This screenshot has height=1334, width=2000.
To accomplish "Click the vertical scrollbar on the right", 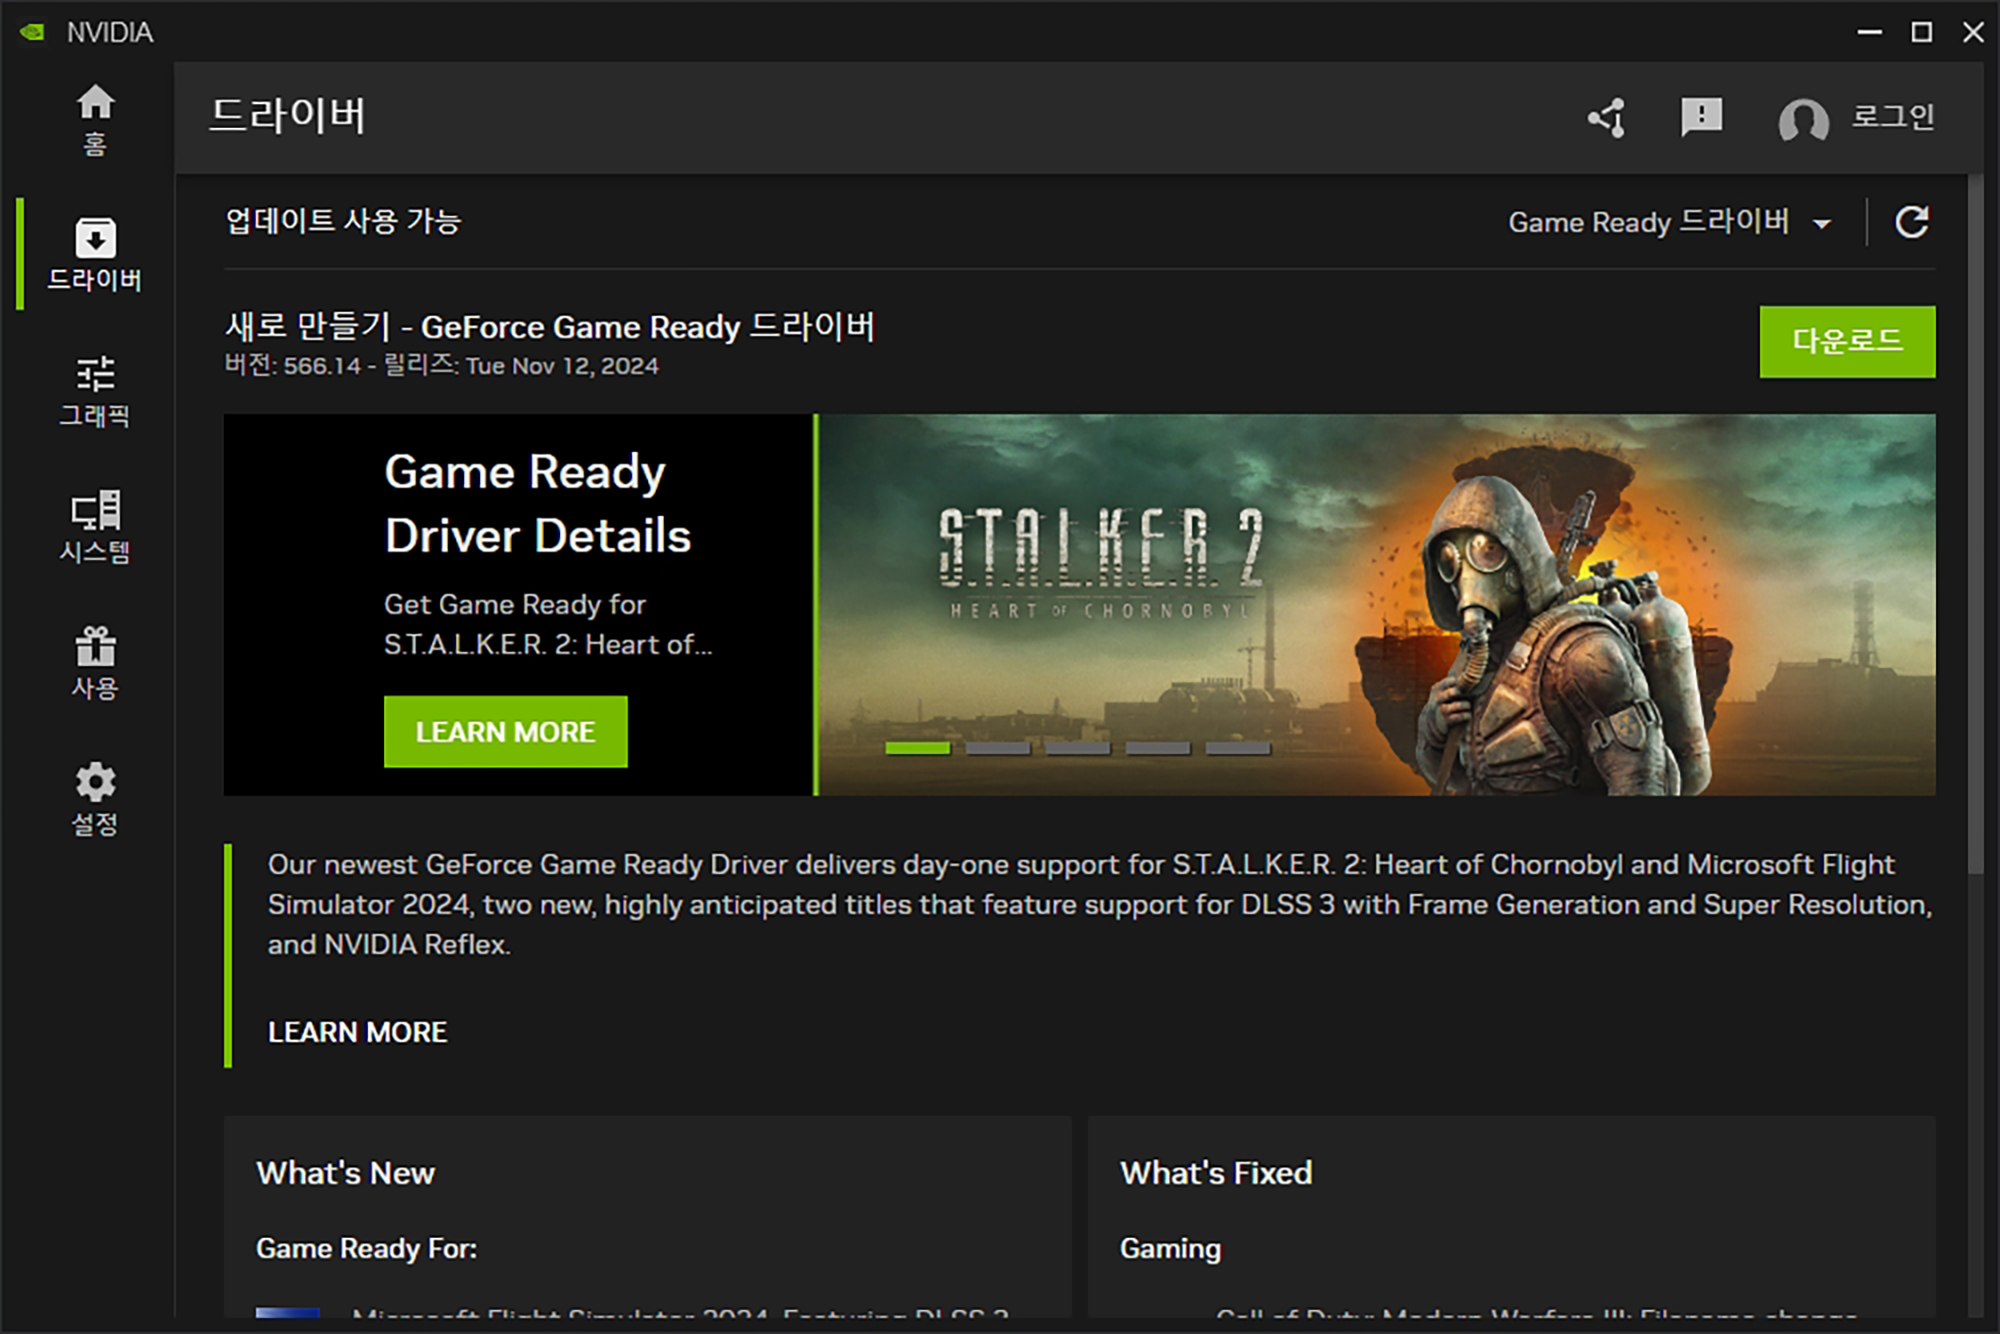I will (1975, 520).
